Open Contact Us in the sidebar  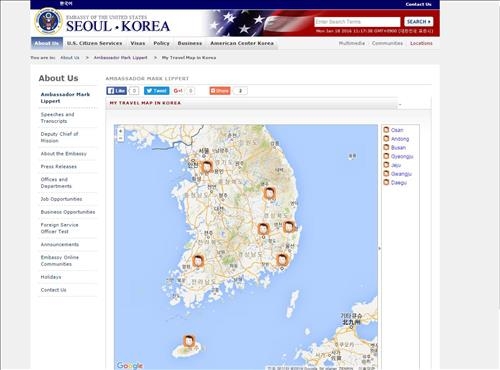point(53,290)
